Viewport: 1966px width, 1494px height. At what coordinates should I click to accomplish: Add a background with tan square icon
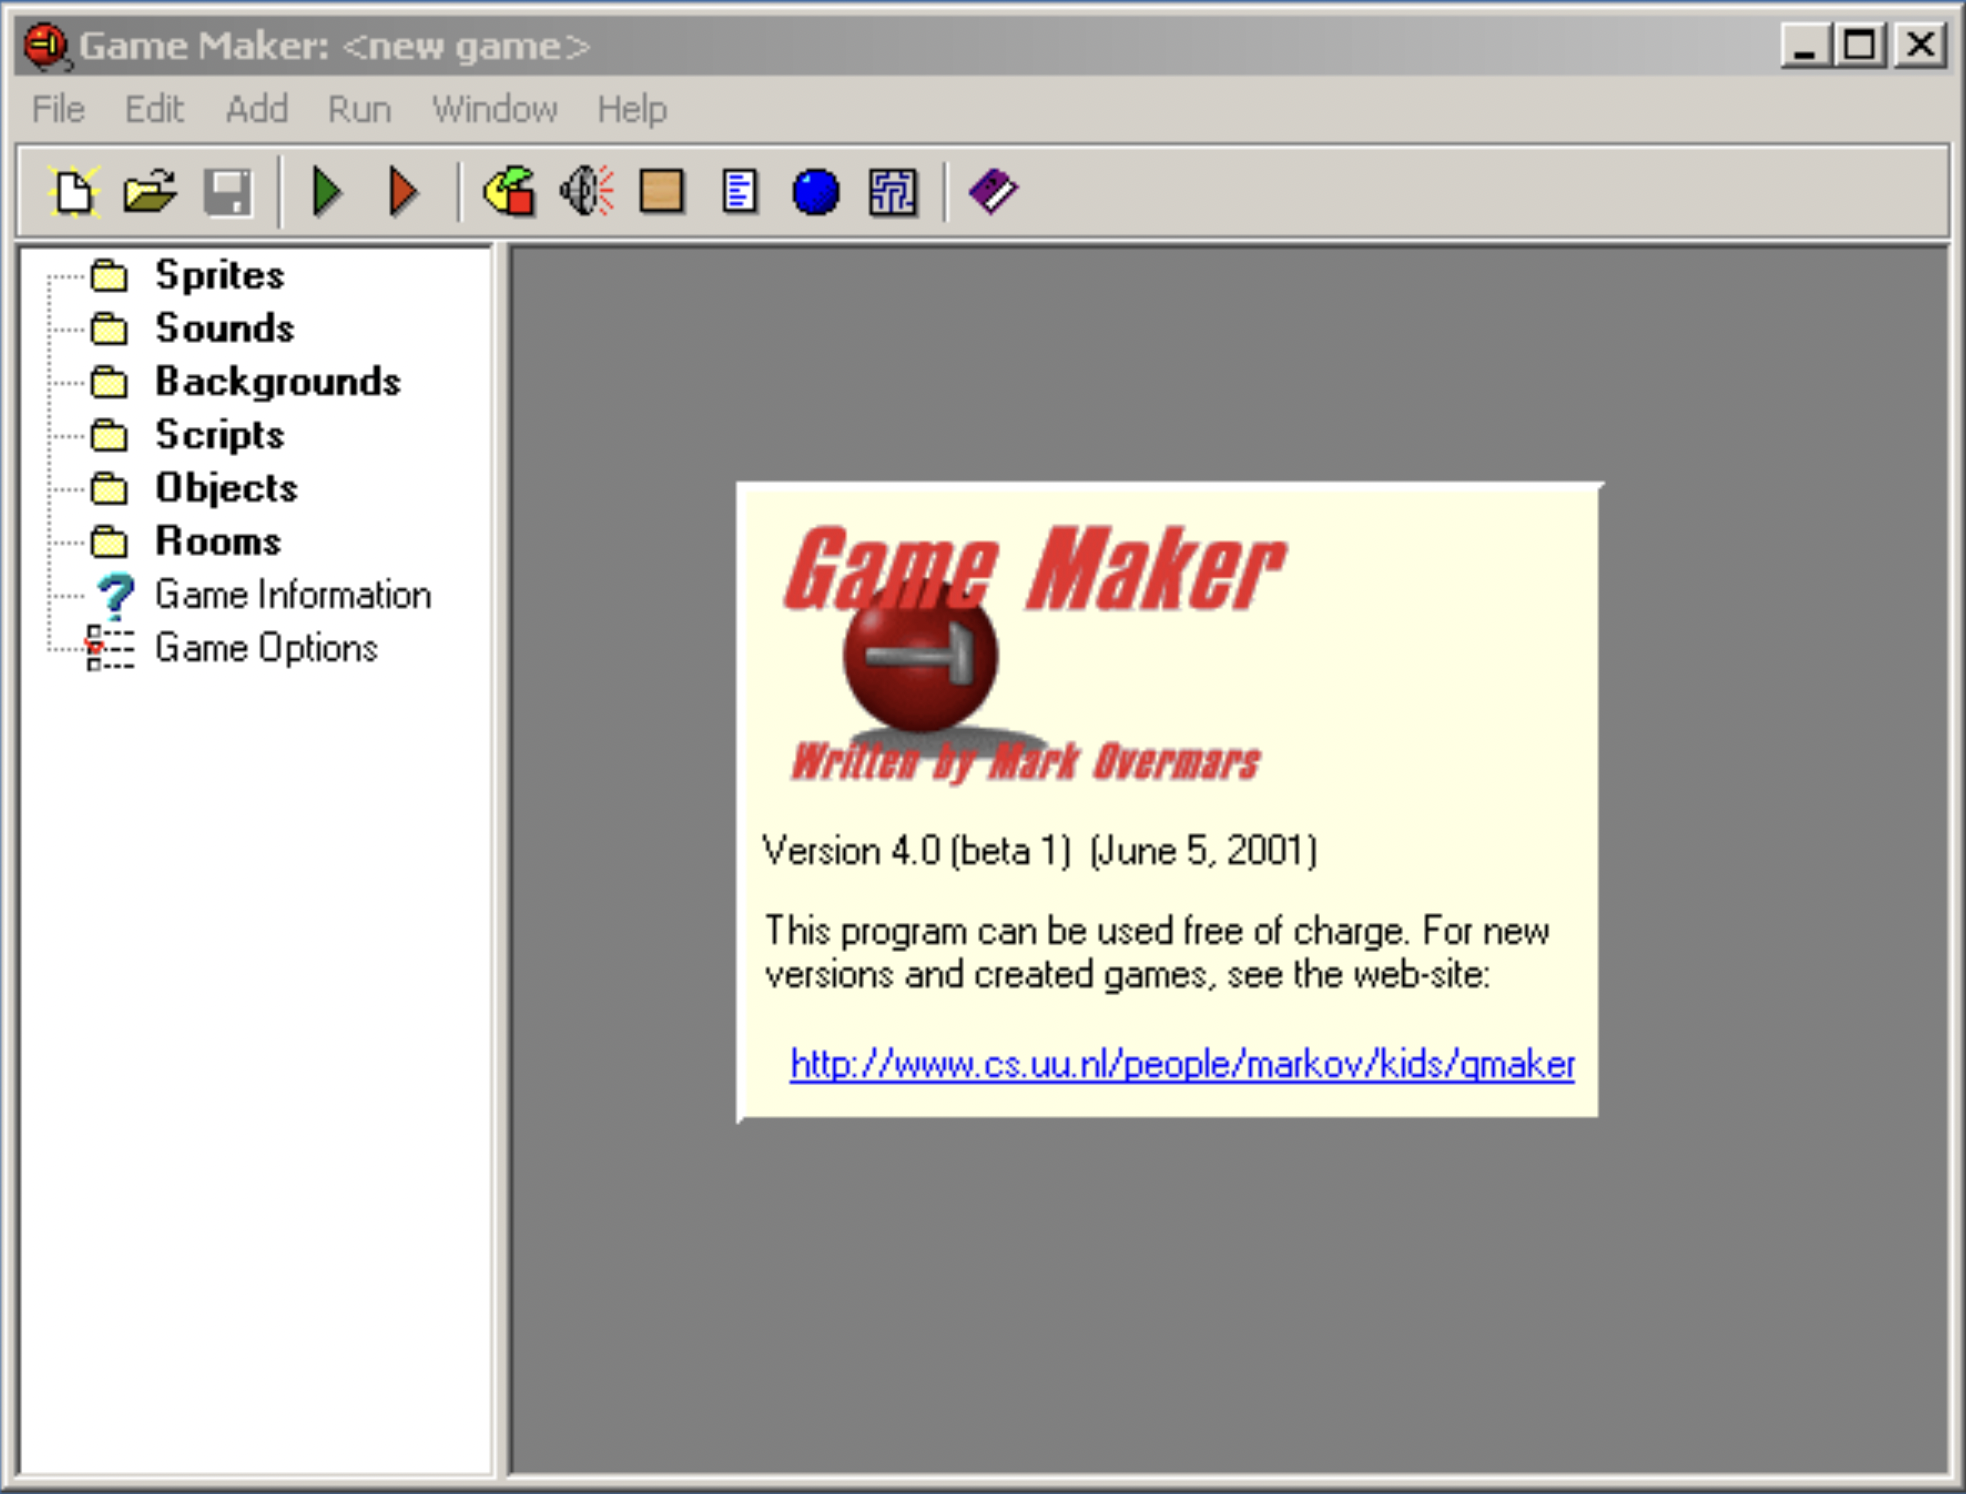coord(661,191)
